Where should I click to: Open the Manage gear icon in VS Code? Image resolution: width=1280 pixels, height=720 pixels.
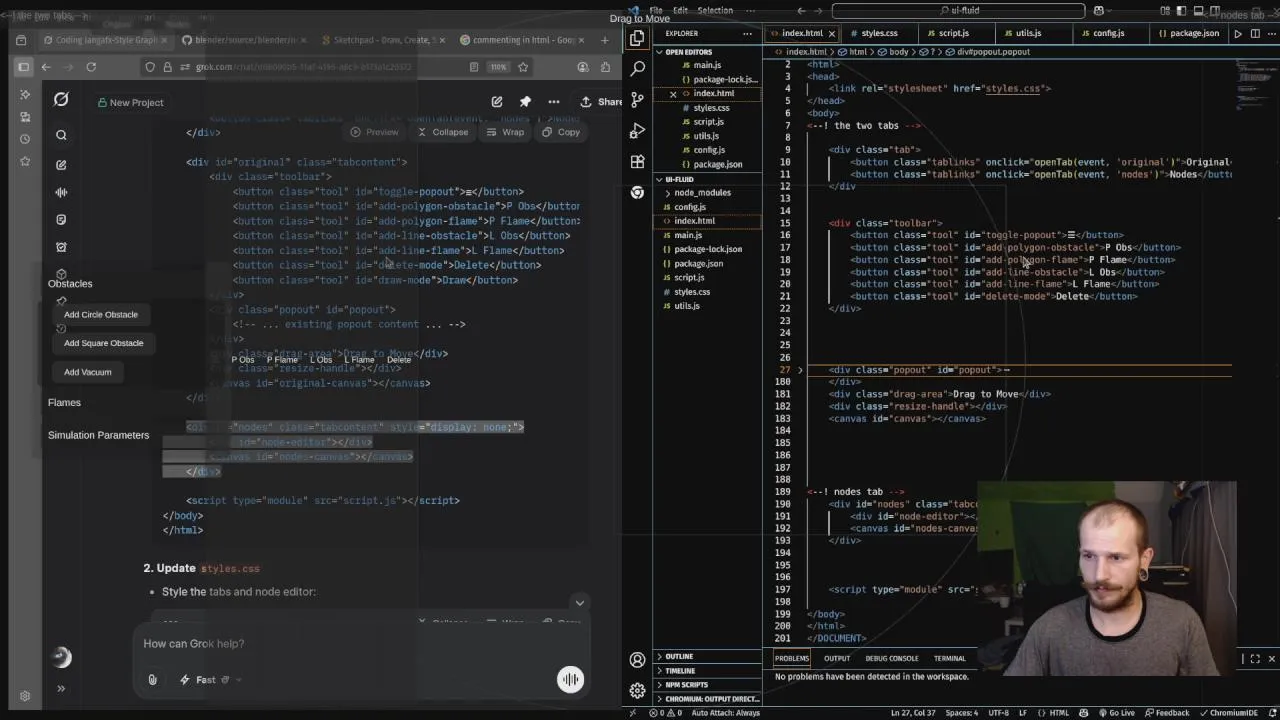[637, 690]
